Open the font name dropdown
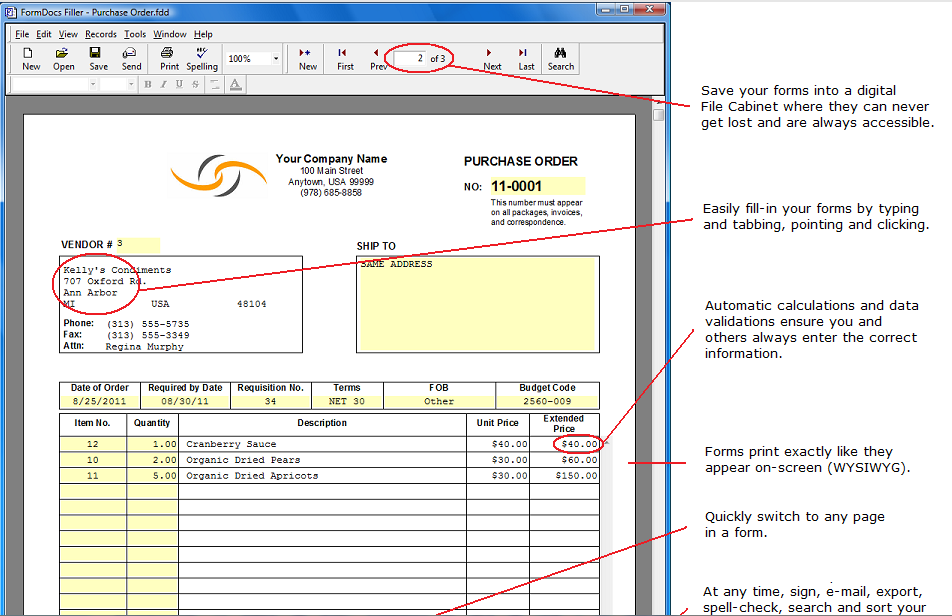 click(x=93, y=85)
